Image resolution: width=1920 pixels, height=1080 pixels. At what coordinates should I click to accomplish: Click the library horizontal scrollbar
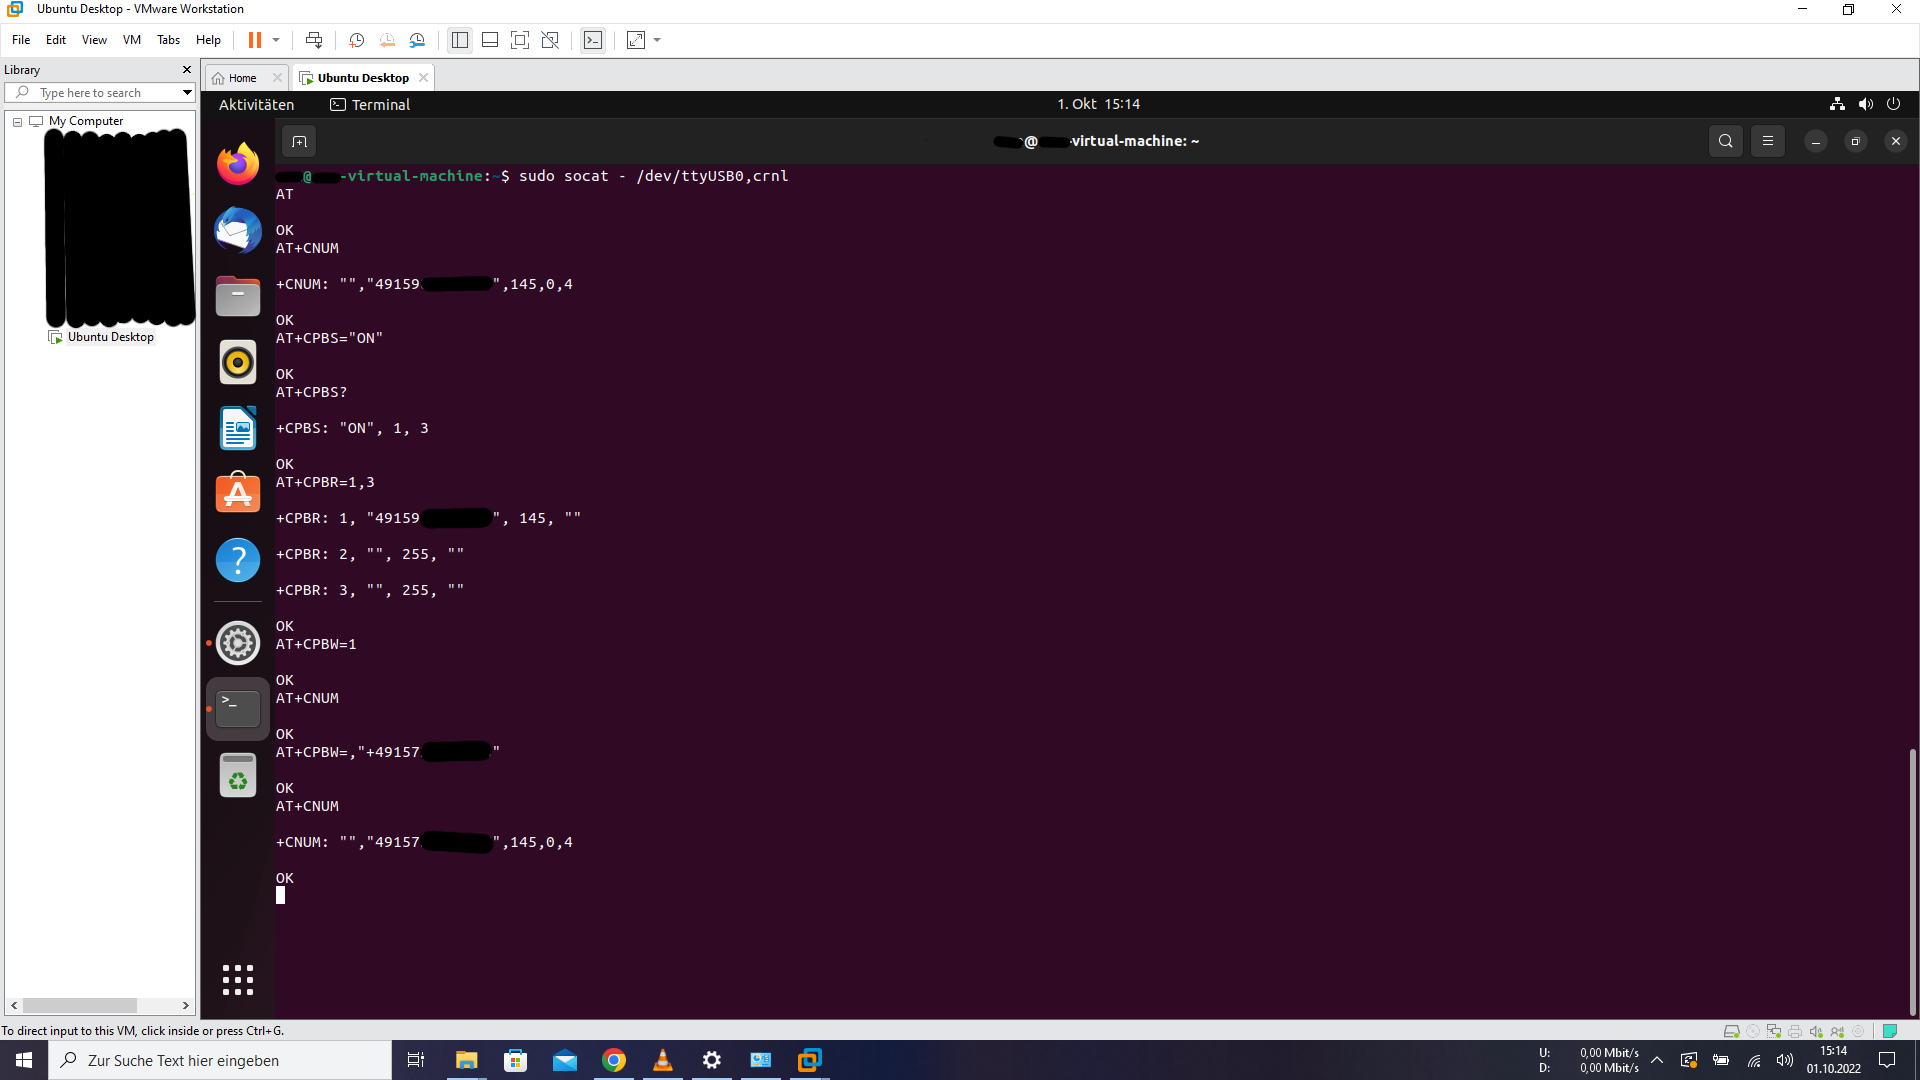point(80,1005)
